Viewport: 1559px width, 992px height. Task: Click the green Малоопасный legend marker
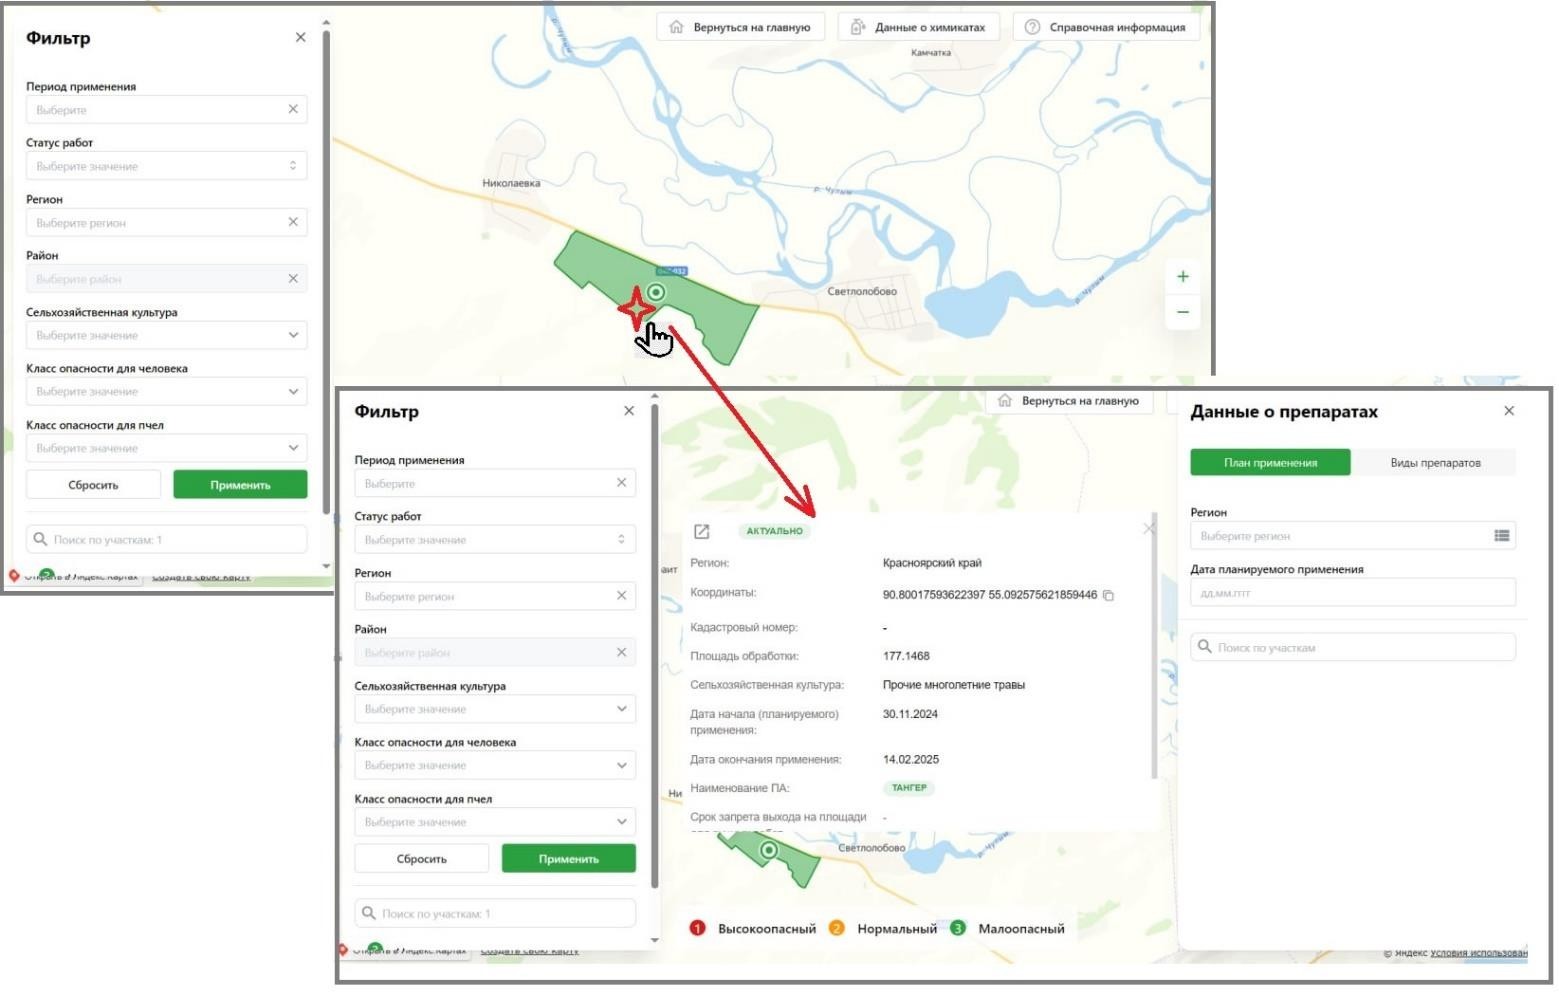click(x=957, y=928)
